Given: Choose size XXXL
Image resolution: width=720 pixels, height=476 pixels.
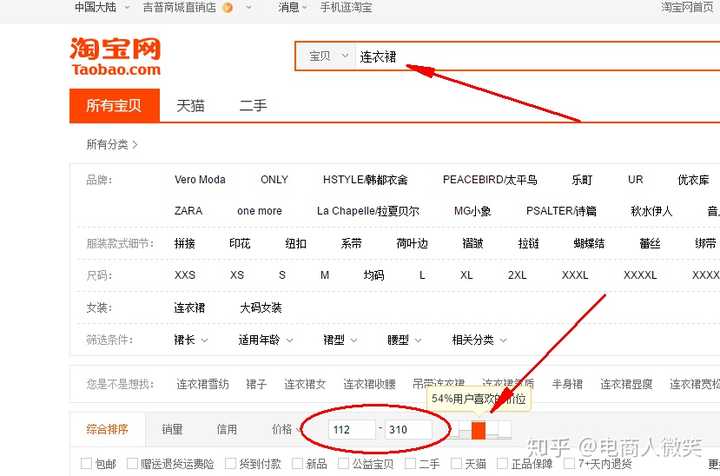Looking at the screenshot, I should 575,275.
